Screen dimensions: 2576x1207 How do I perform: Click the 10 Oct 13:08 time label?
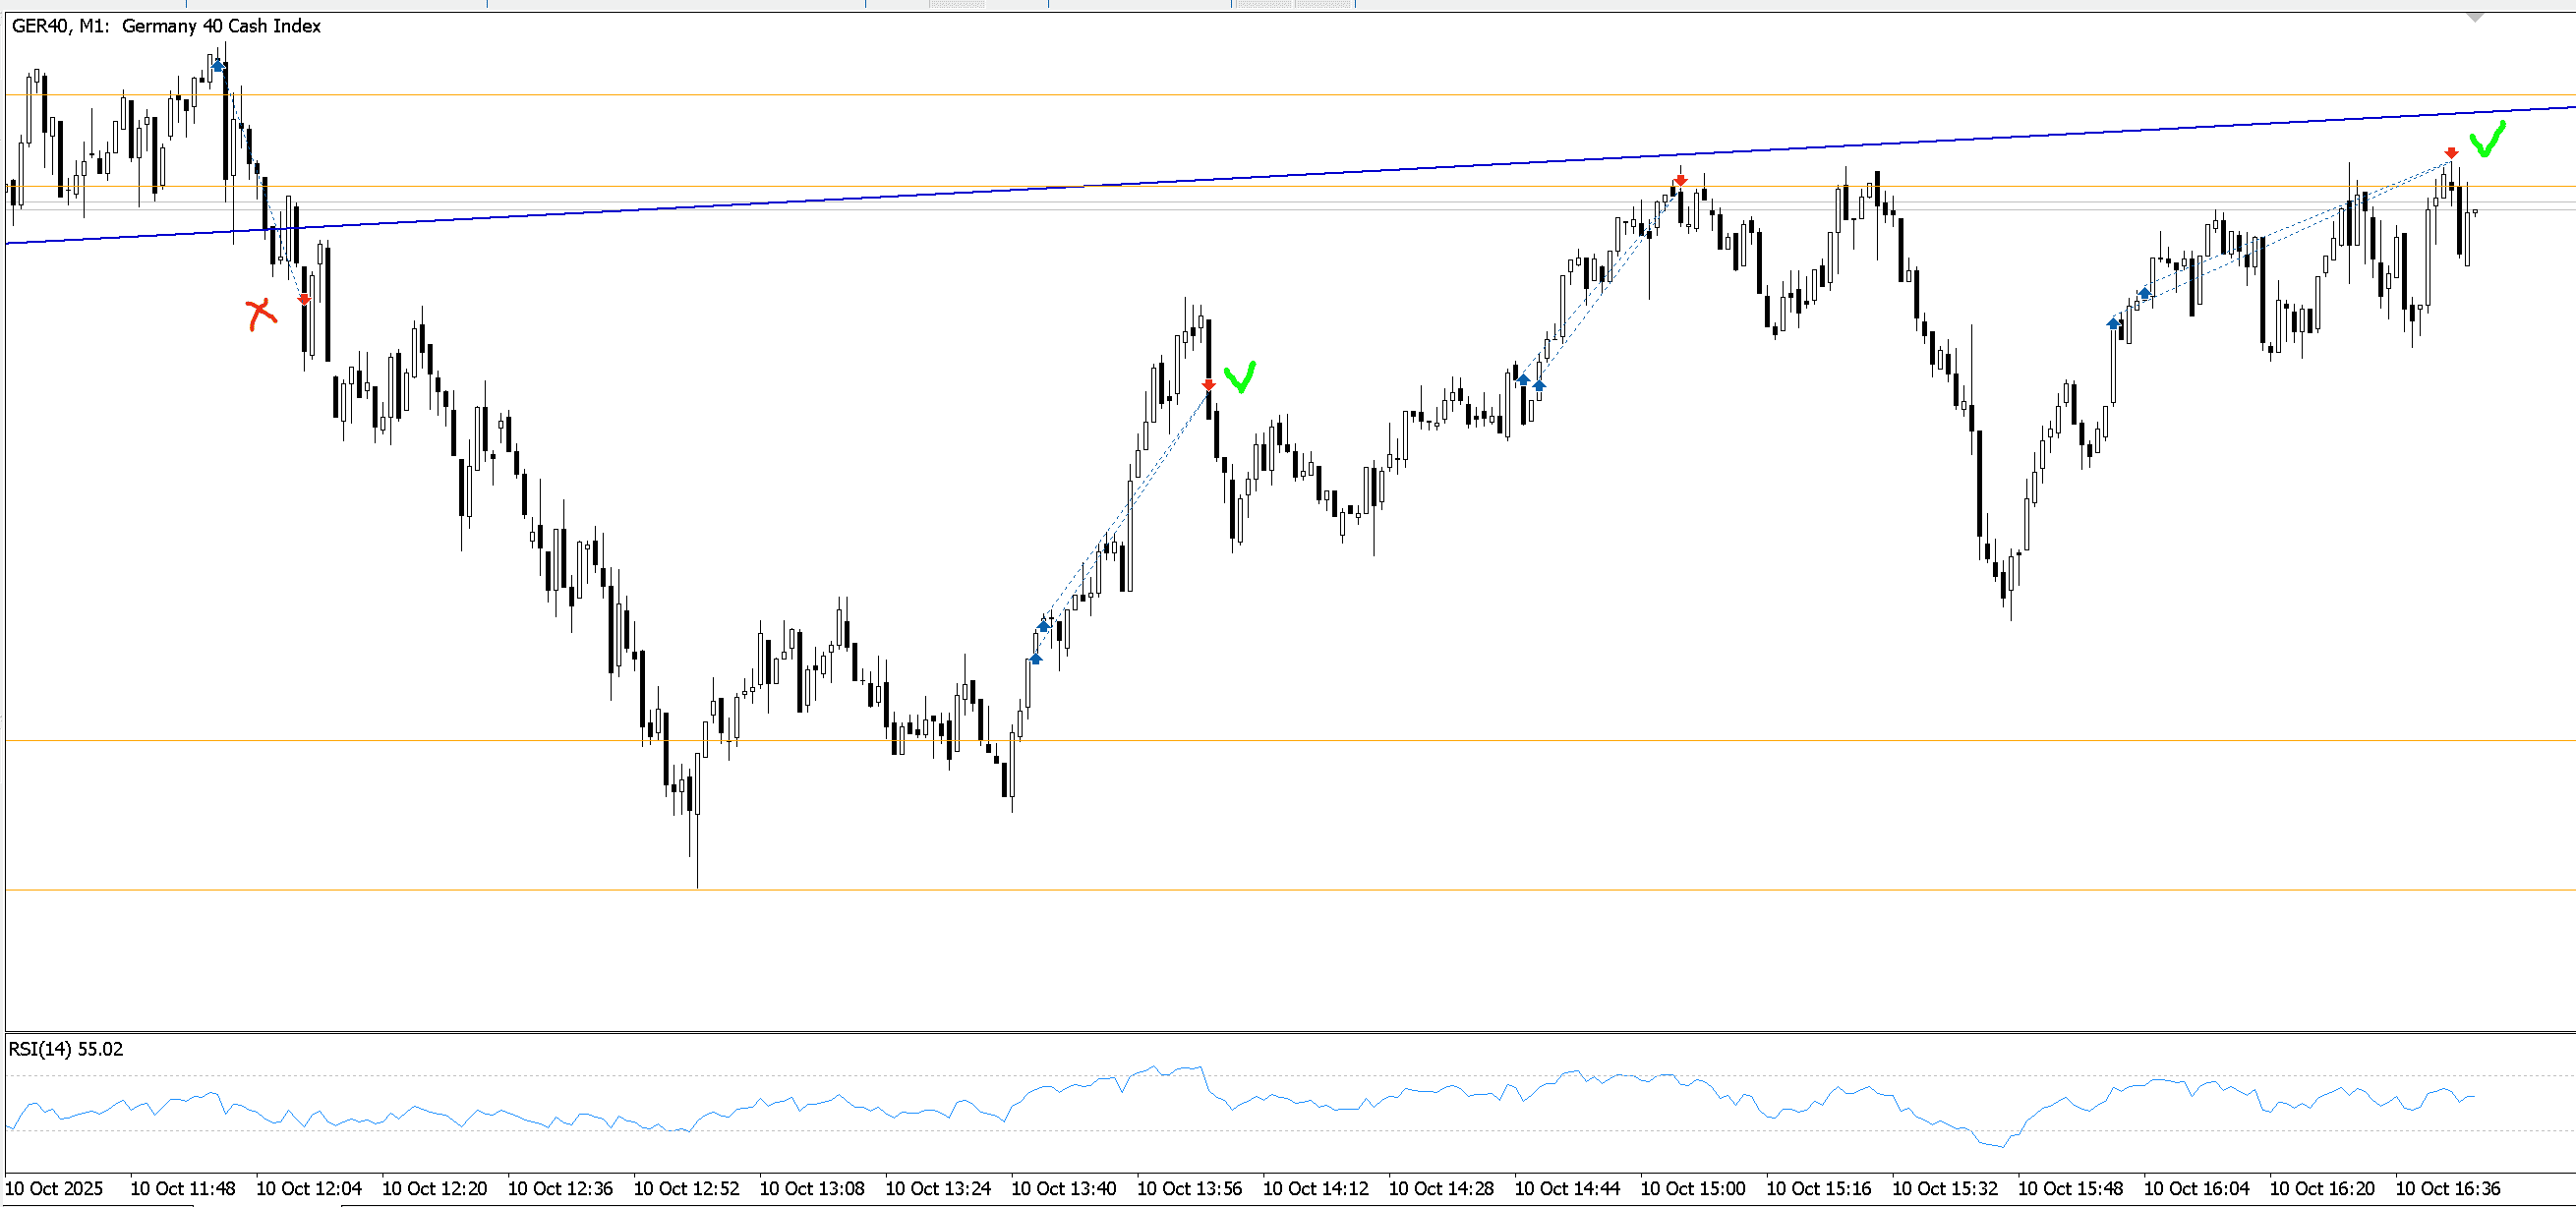tap(811, 1188)
